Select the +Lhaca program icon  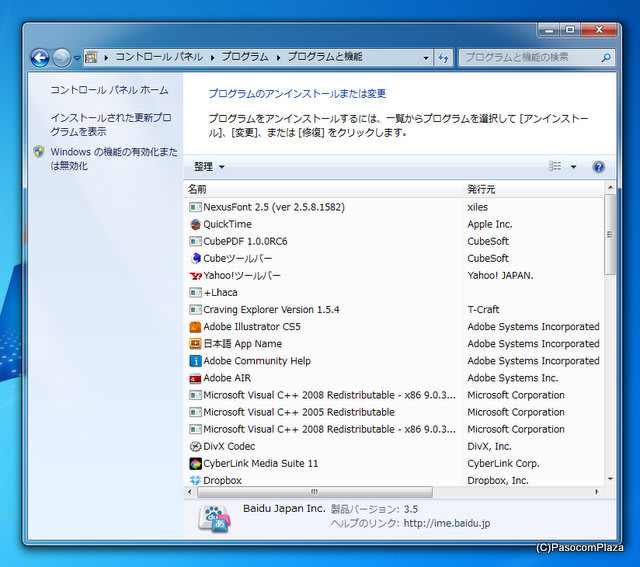[x=195, y=293]
